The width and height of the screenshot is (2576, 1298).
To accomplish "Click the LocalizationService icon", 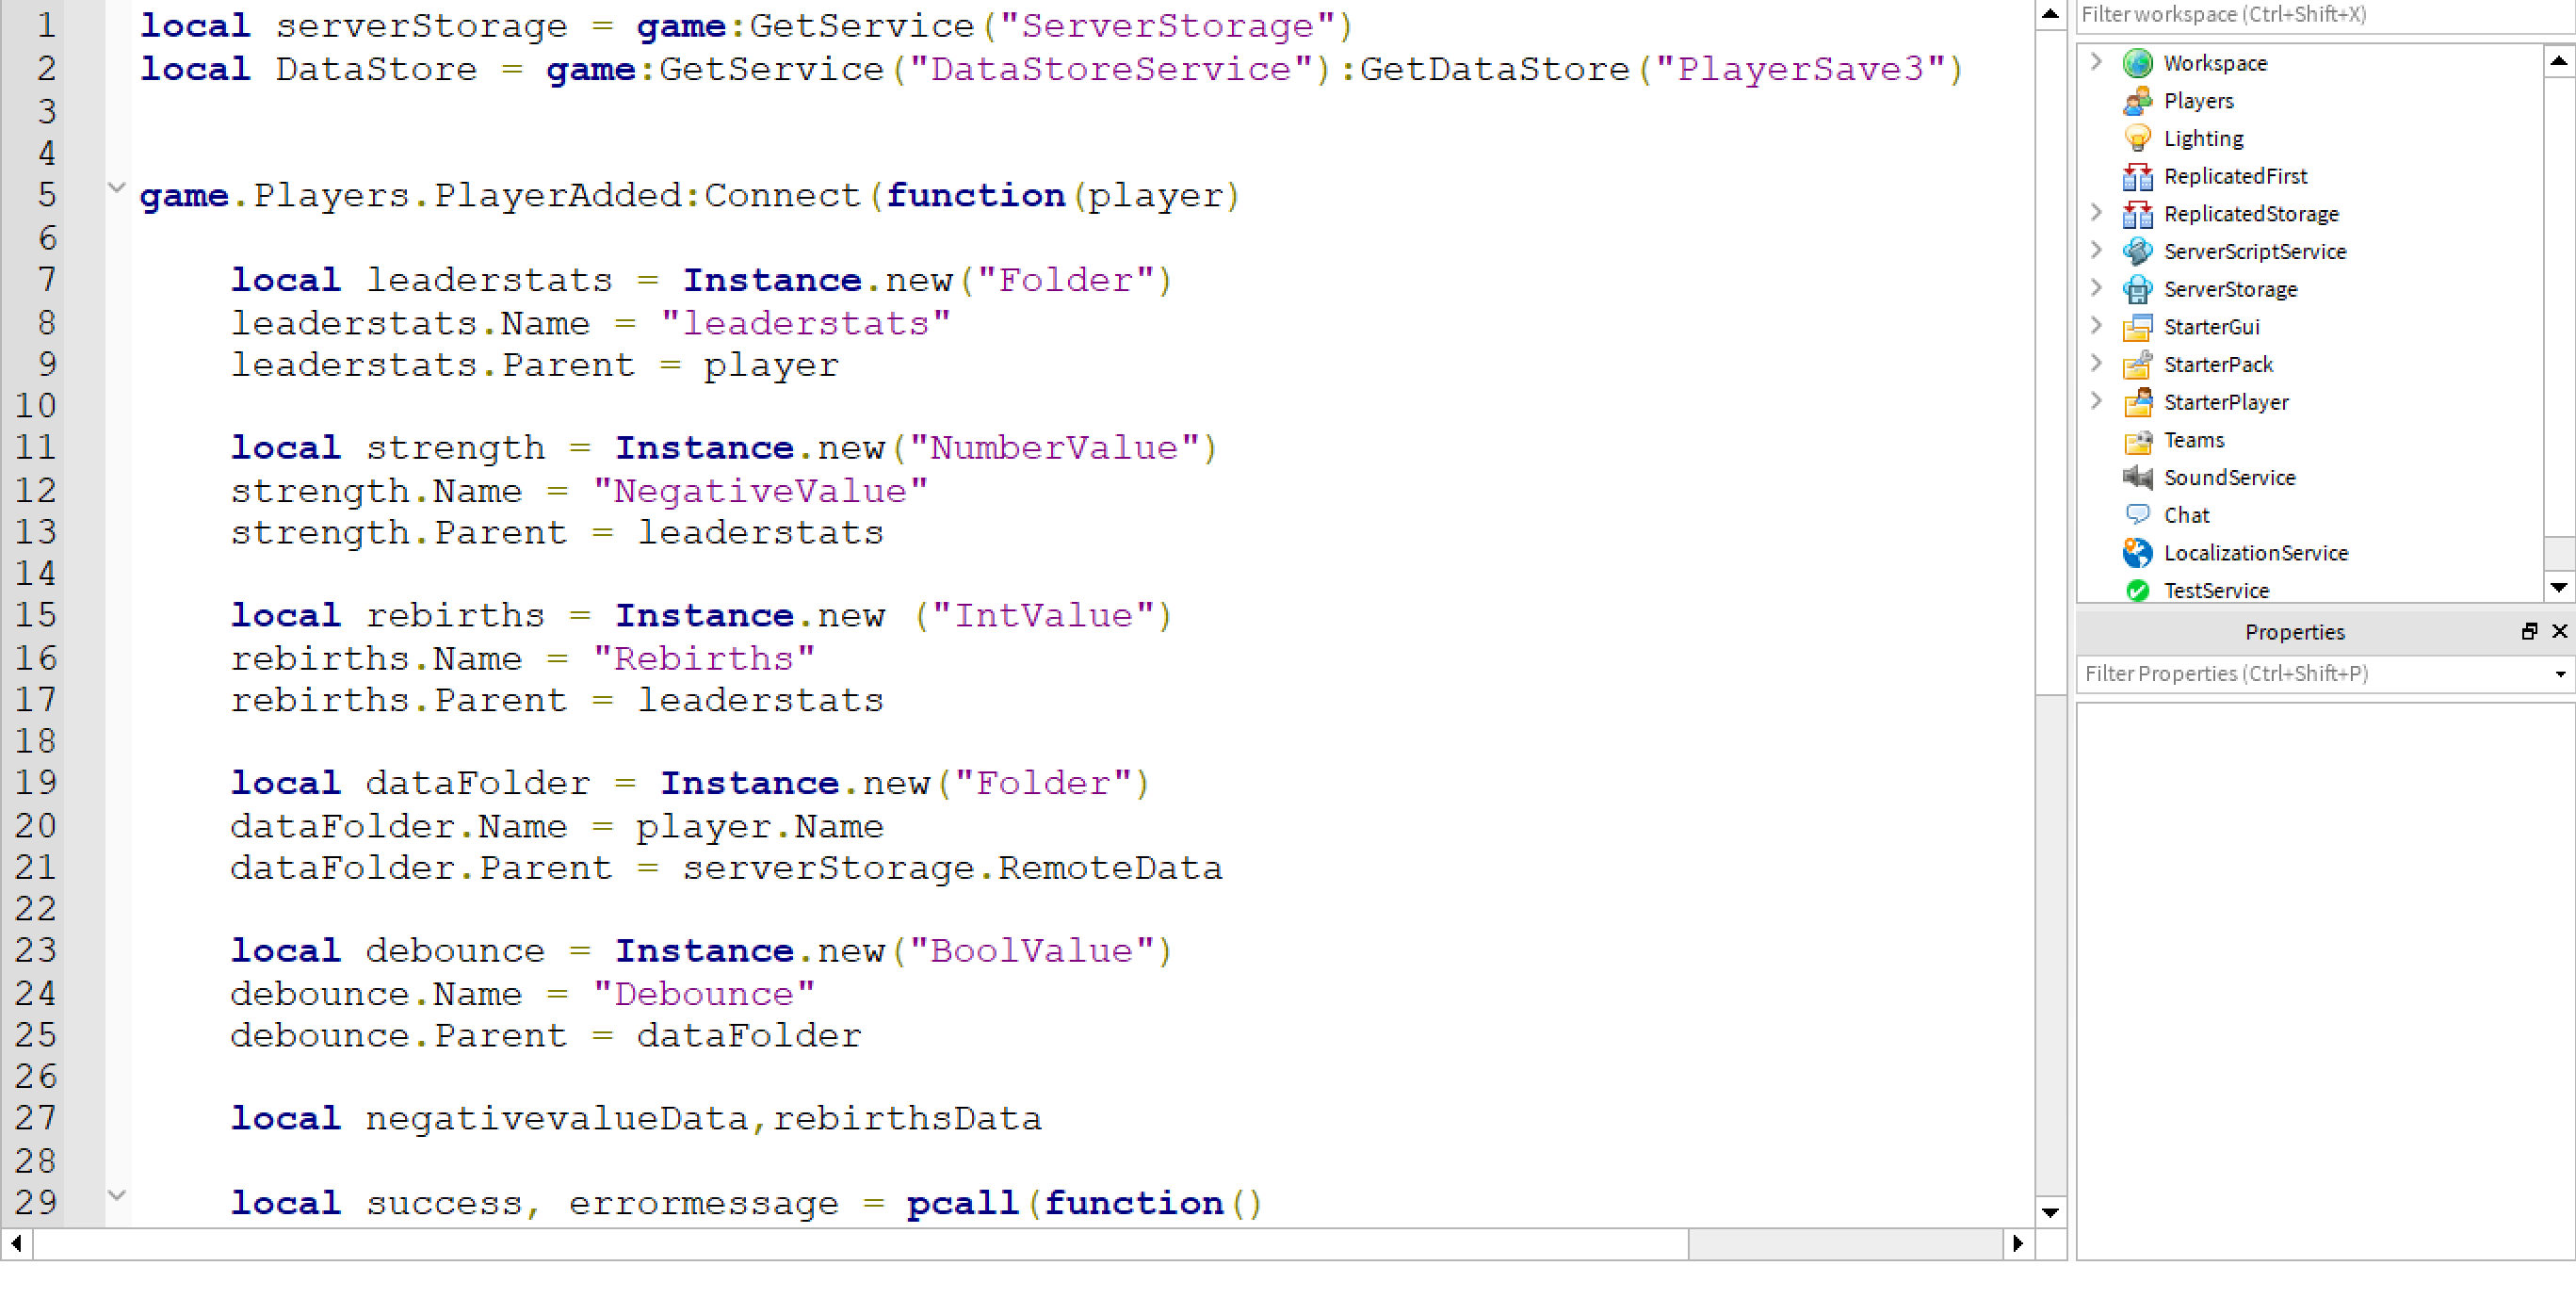I will coord(2137,553).
